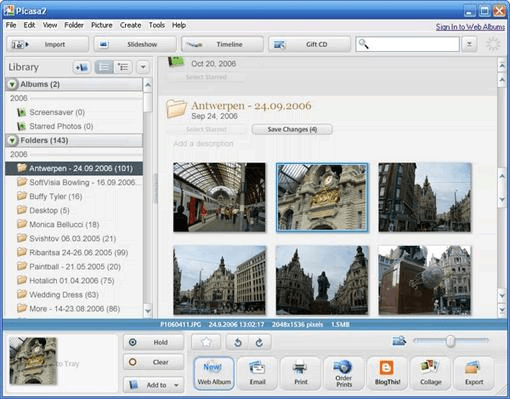Open the Create menu
510x399 pixels.
pos(130,25)
